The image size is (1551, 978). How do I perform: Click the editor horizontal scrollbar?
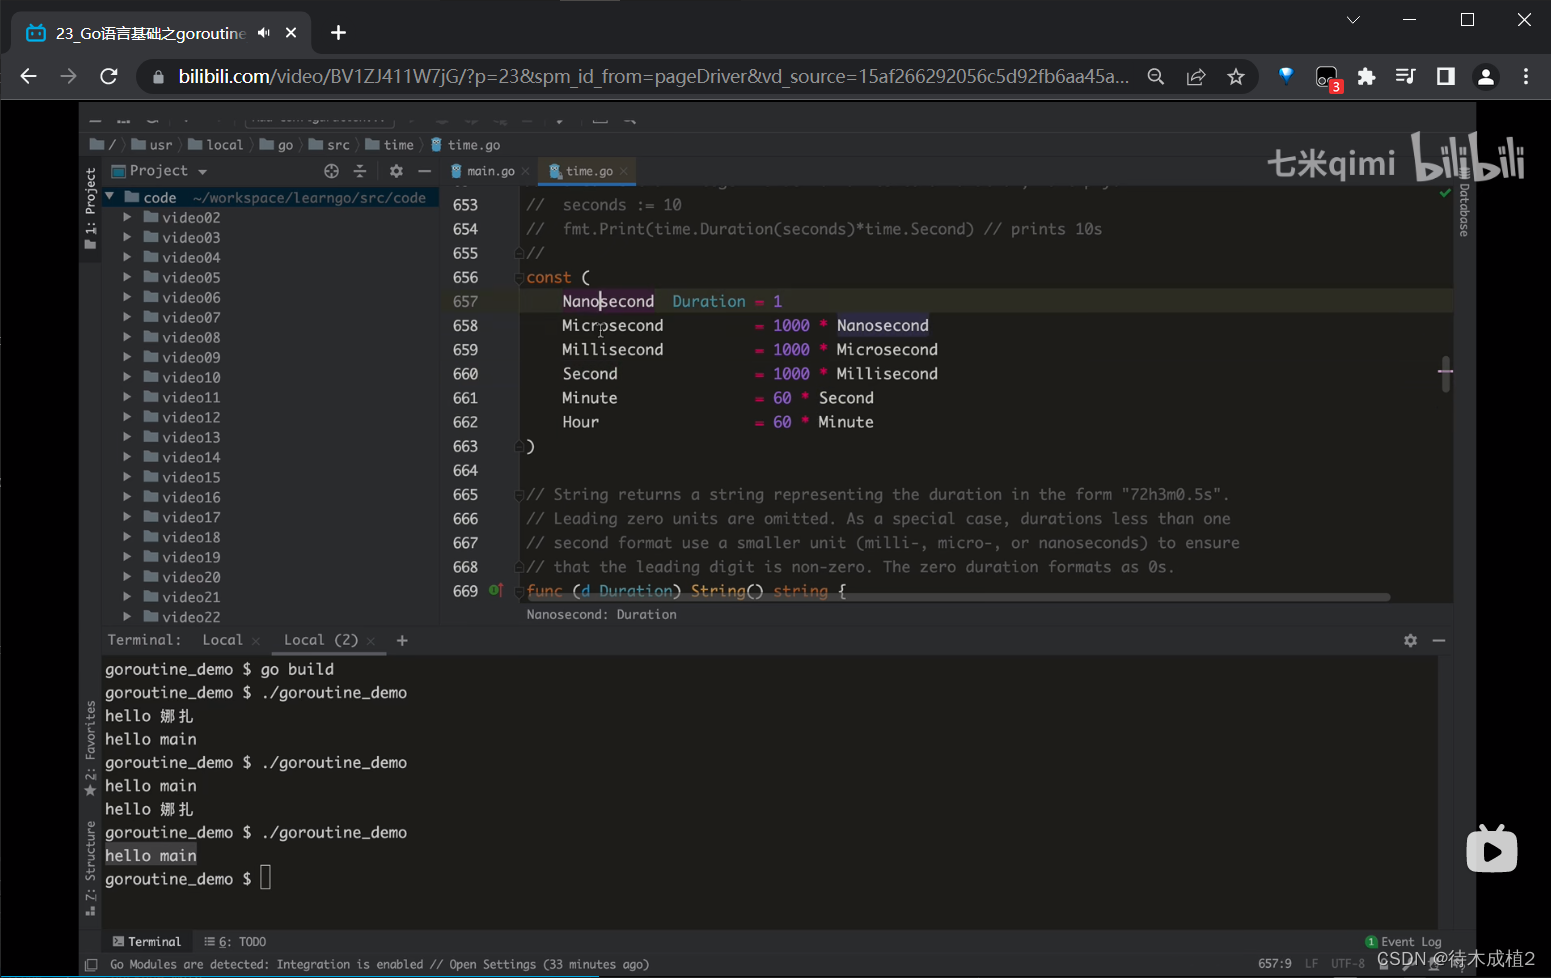(958, 597)
